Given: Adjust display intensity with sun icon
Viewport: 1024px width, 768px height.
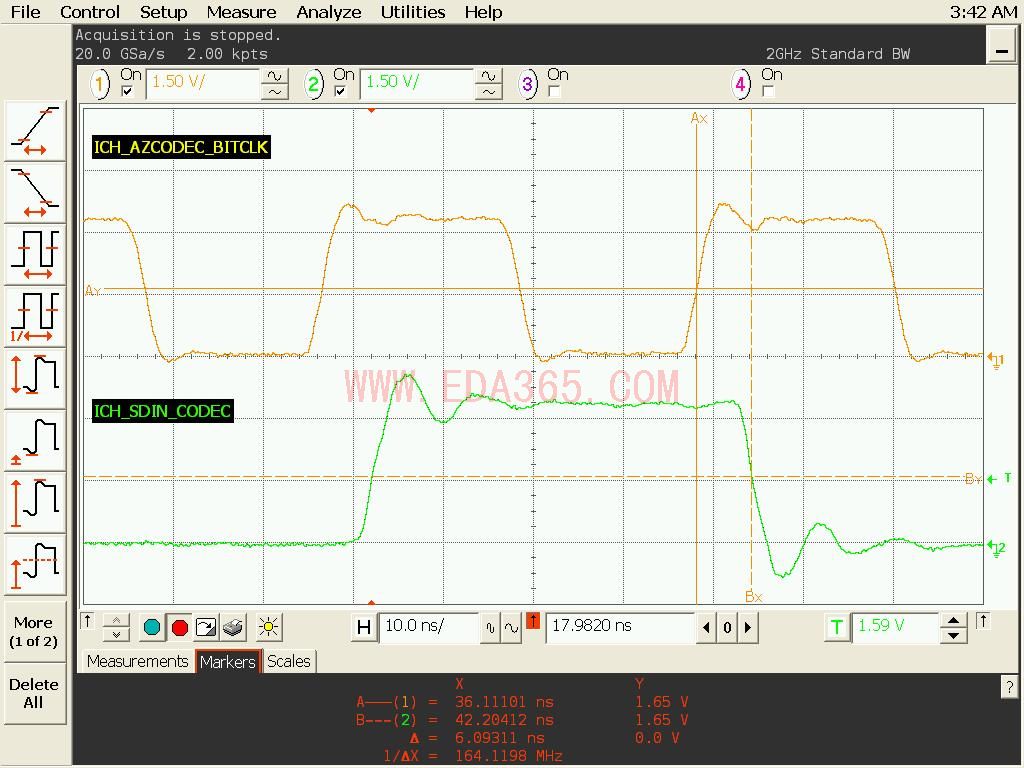Looking at the screenshot, I should tap(268, 628).
